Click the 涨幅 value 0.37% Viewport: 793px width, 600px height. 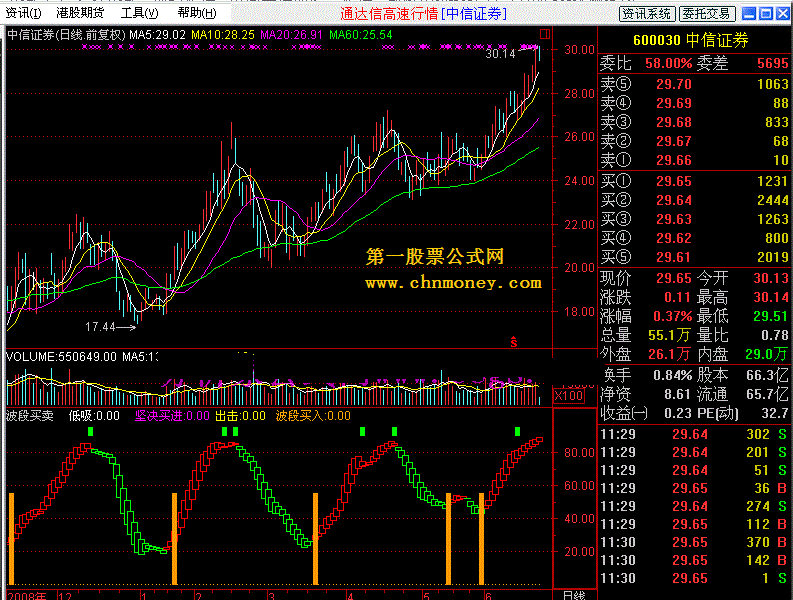pyautogui.click(x=673, y=316)
